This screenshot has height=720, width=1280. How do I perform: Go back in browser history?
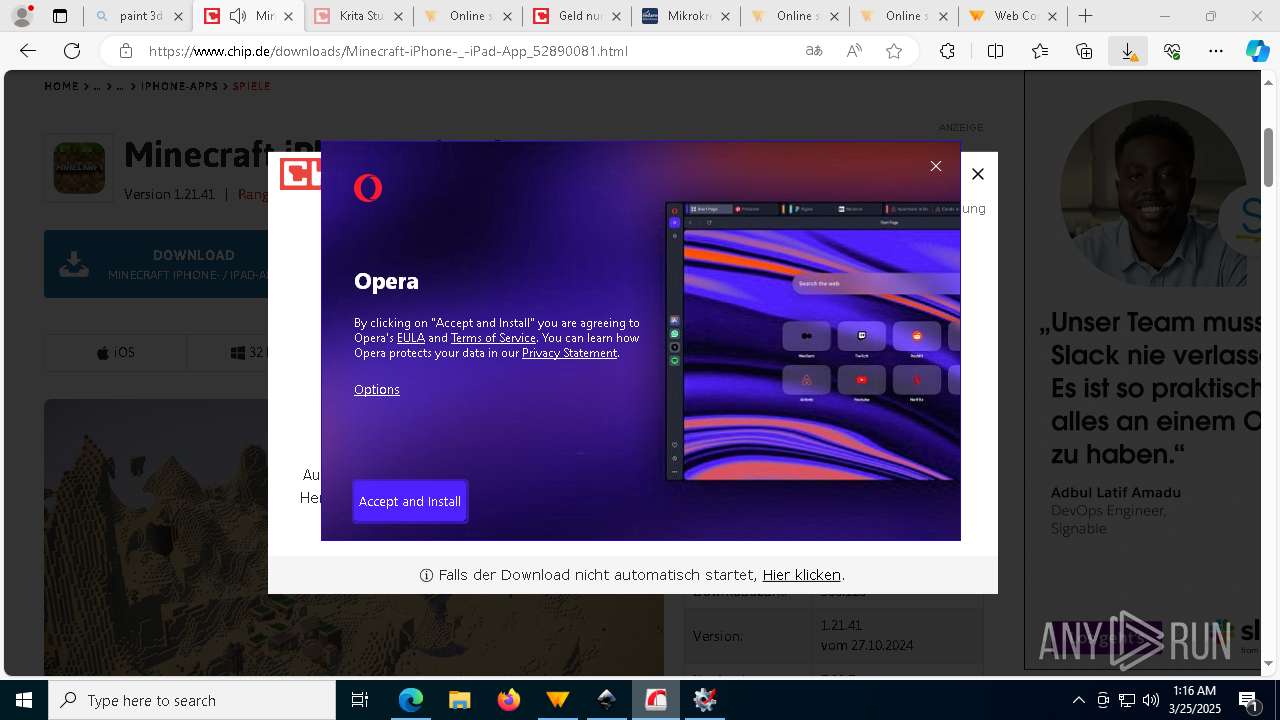coord(28,51)
